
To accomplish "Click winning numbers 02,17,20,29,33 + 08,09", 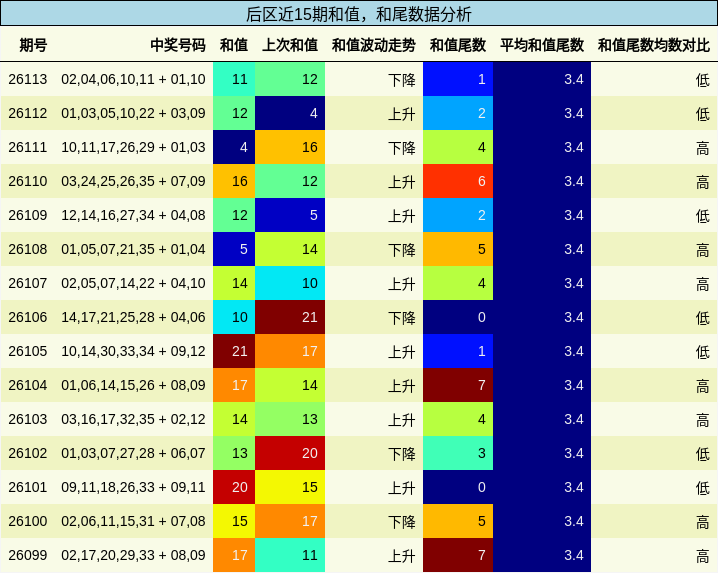I will click(x=133, y=555).
